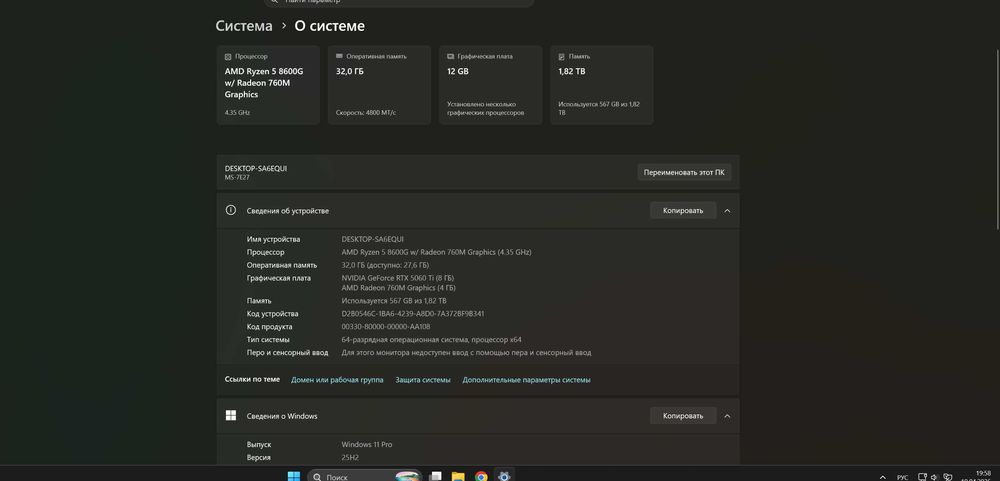Viewport: 1000px width, 481px height.
Task: Open the Защита системы link
Action: 423,380
